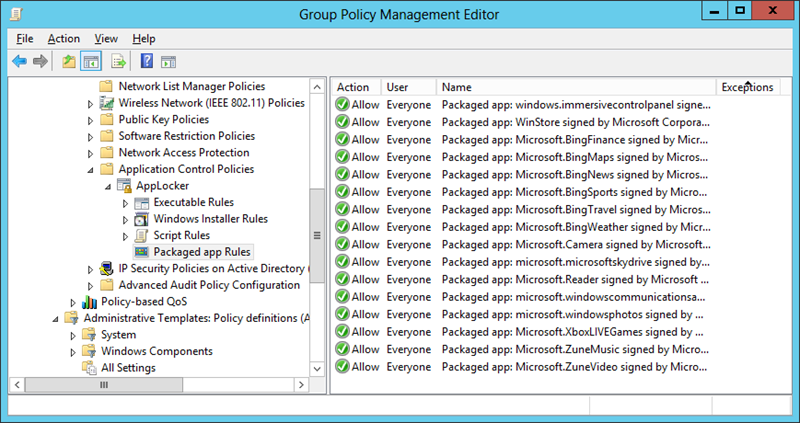
Task: Toggle Show/Hide Console Tree toolbar icon
Action: coord(90,61)
